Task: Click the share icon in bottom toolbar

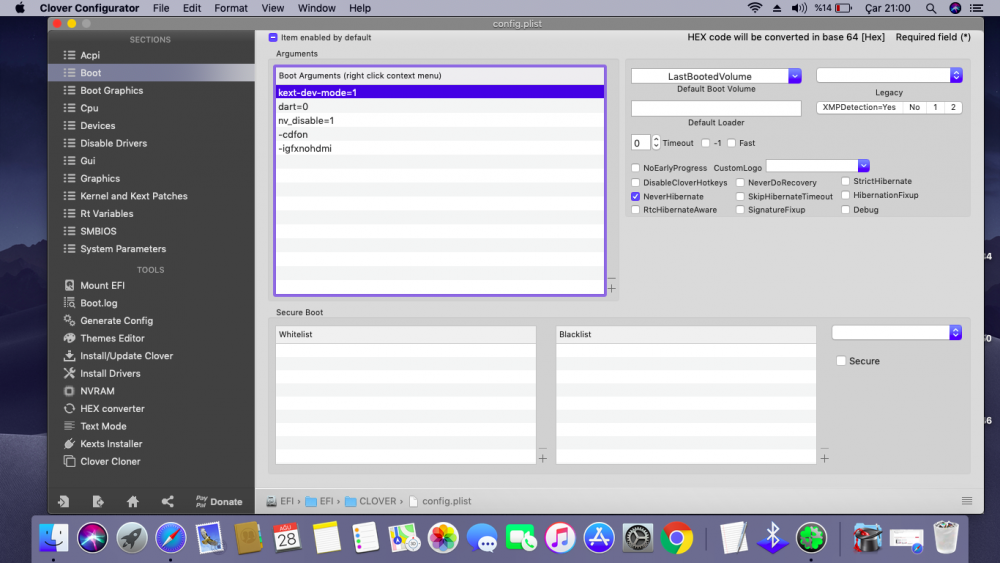Action: (x=167, y=502)
